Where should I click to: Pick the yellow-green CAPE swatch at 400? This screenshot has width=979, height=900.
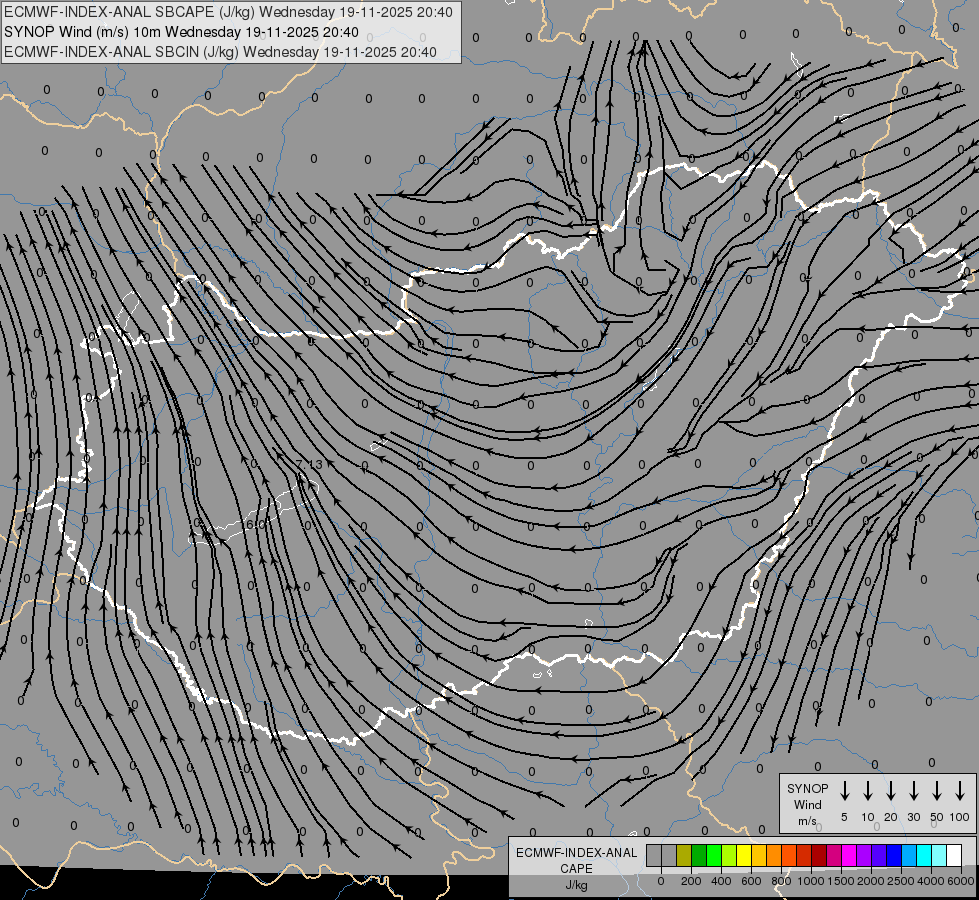click(x=729, y=855)
